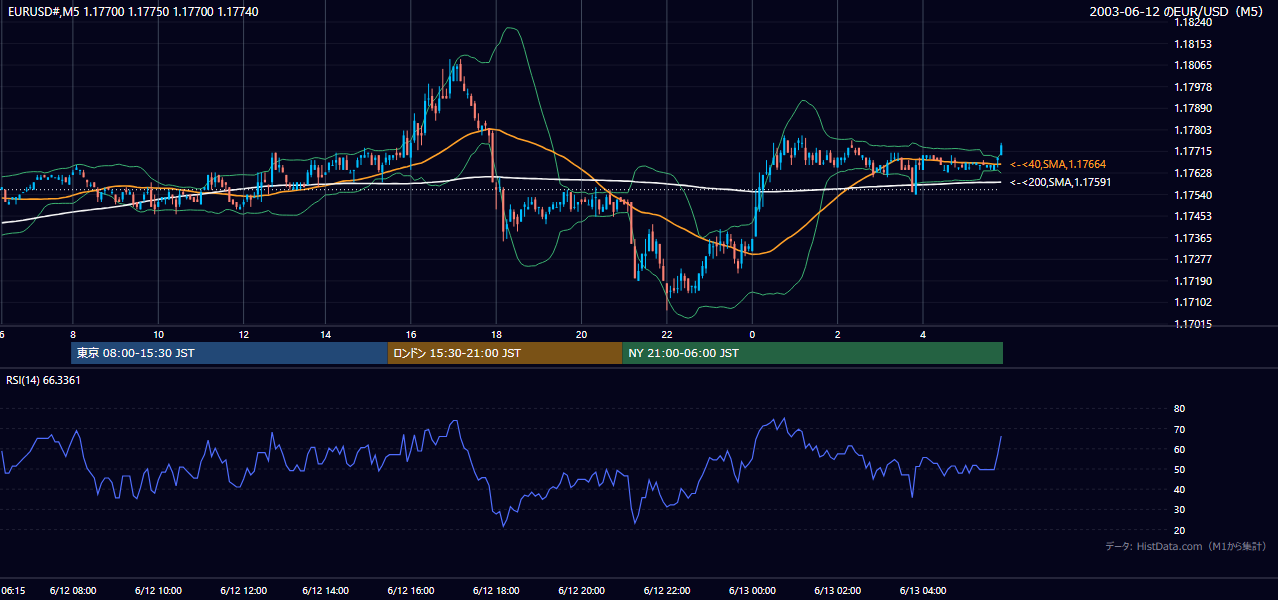Click the 6/13 00:00 date axis label

752,590
